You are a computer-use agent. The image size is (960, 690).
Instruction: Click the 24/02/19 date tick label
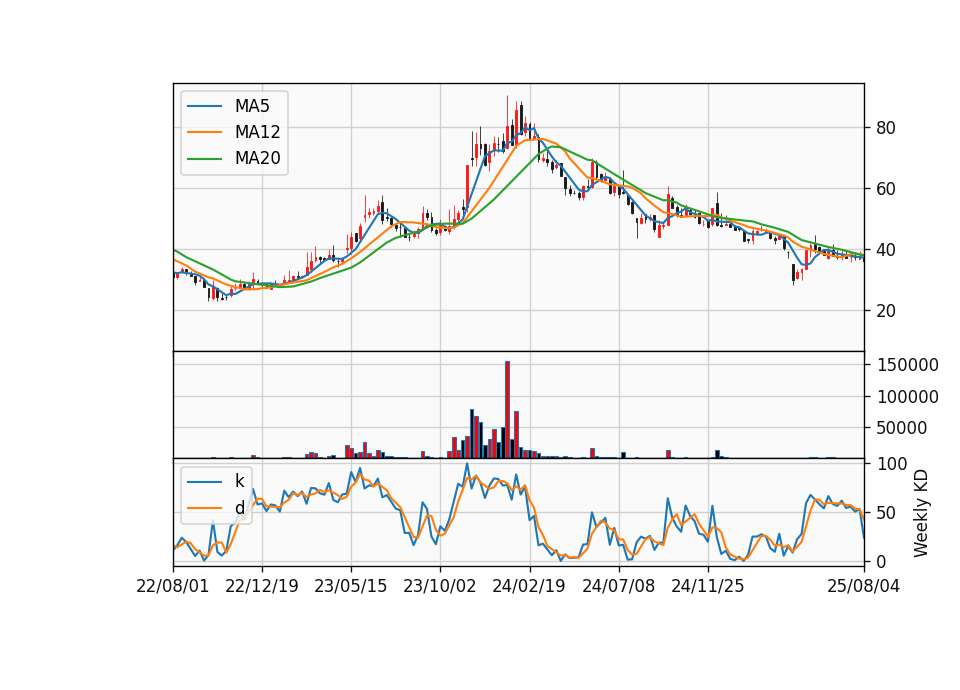(529, 586)
